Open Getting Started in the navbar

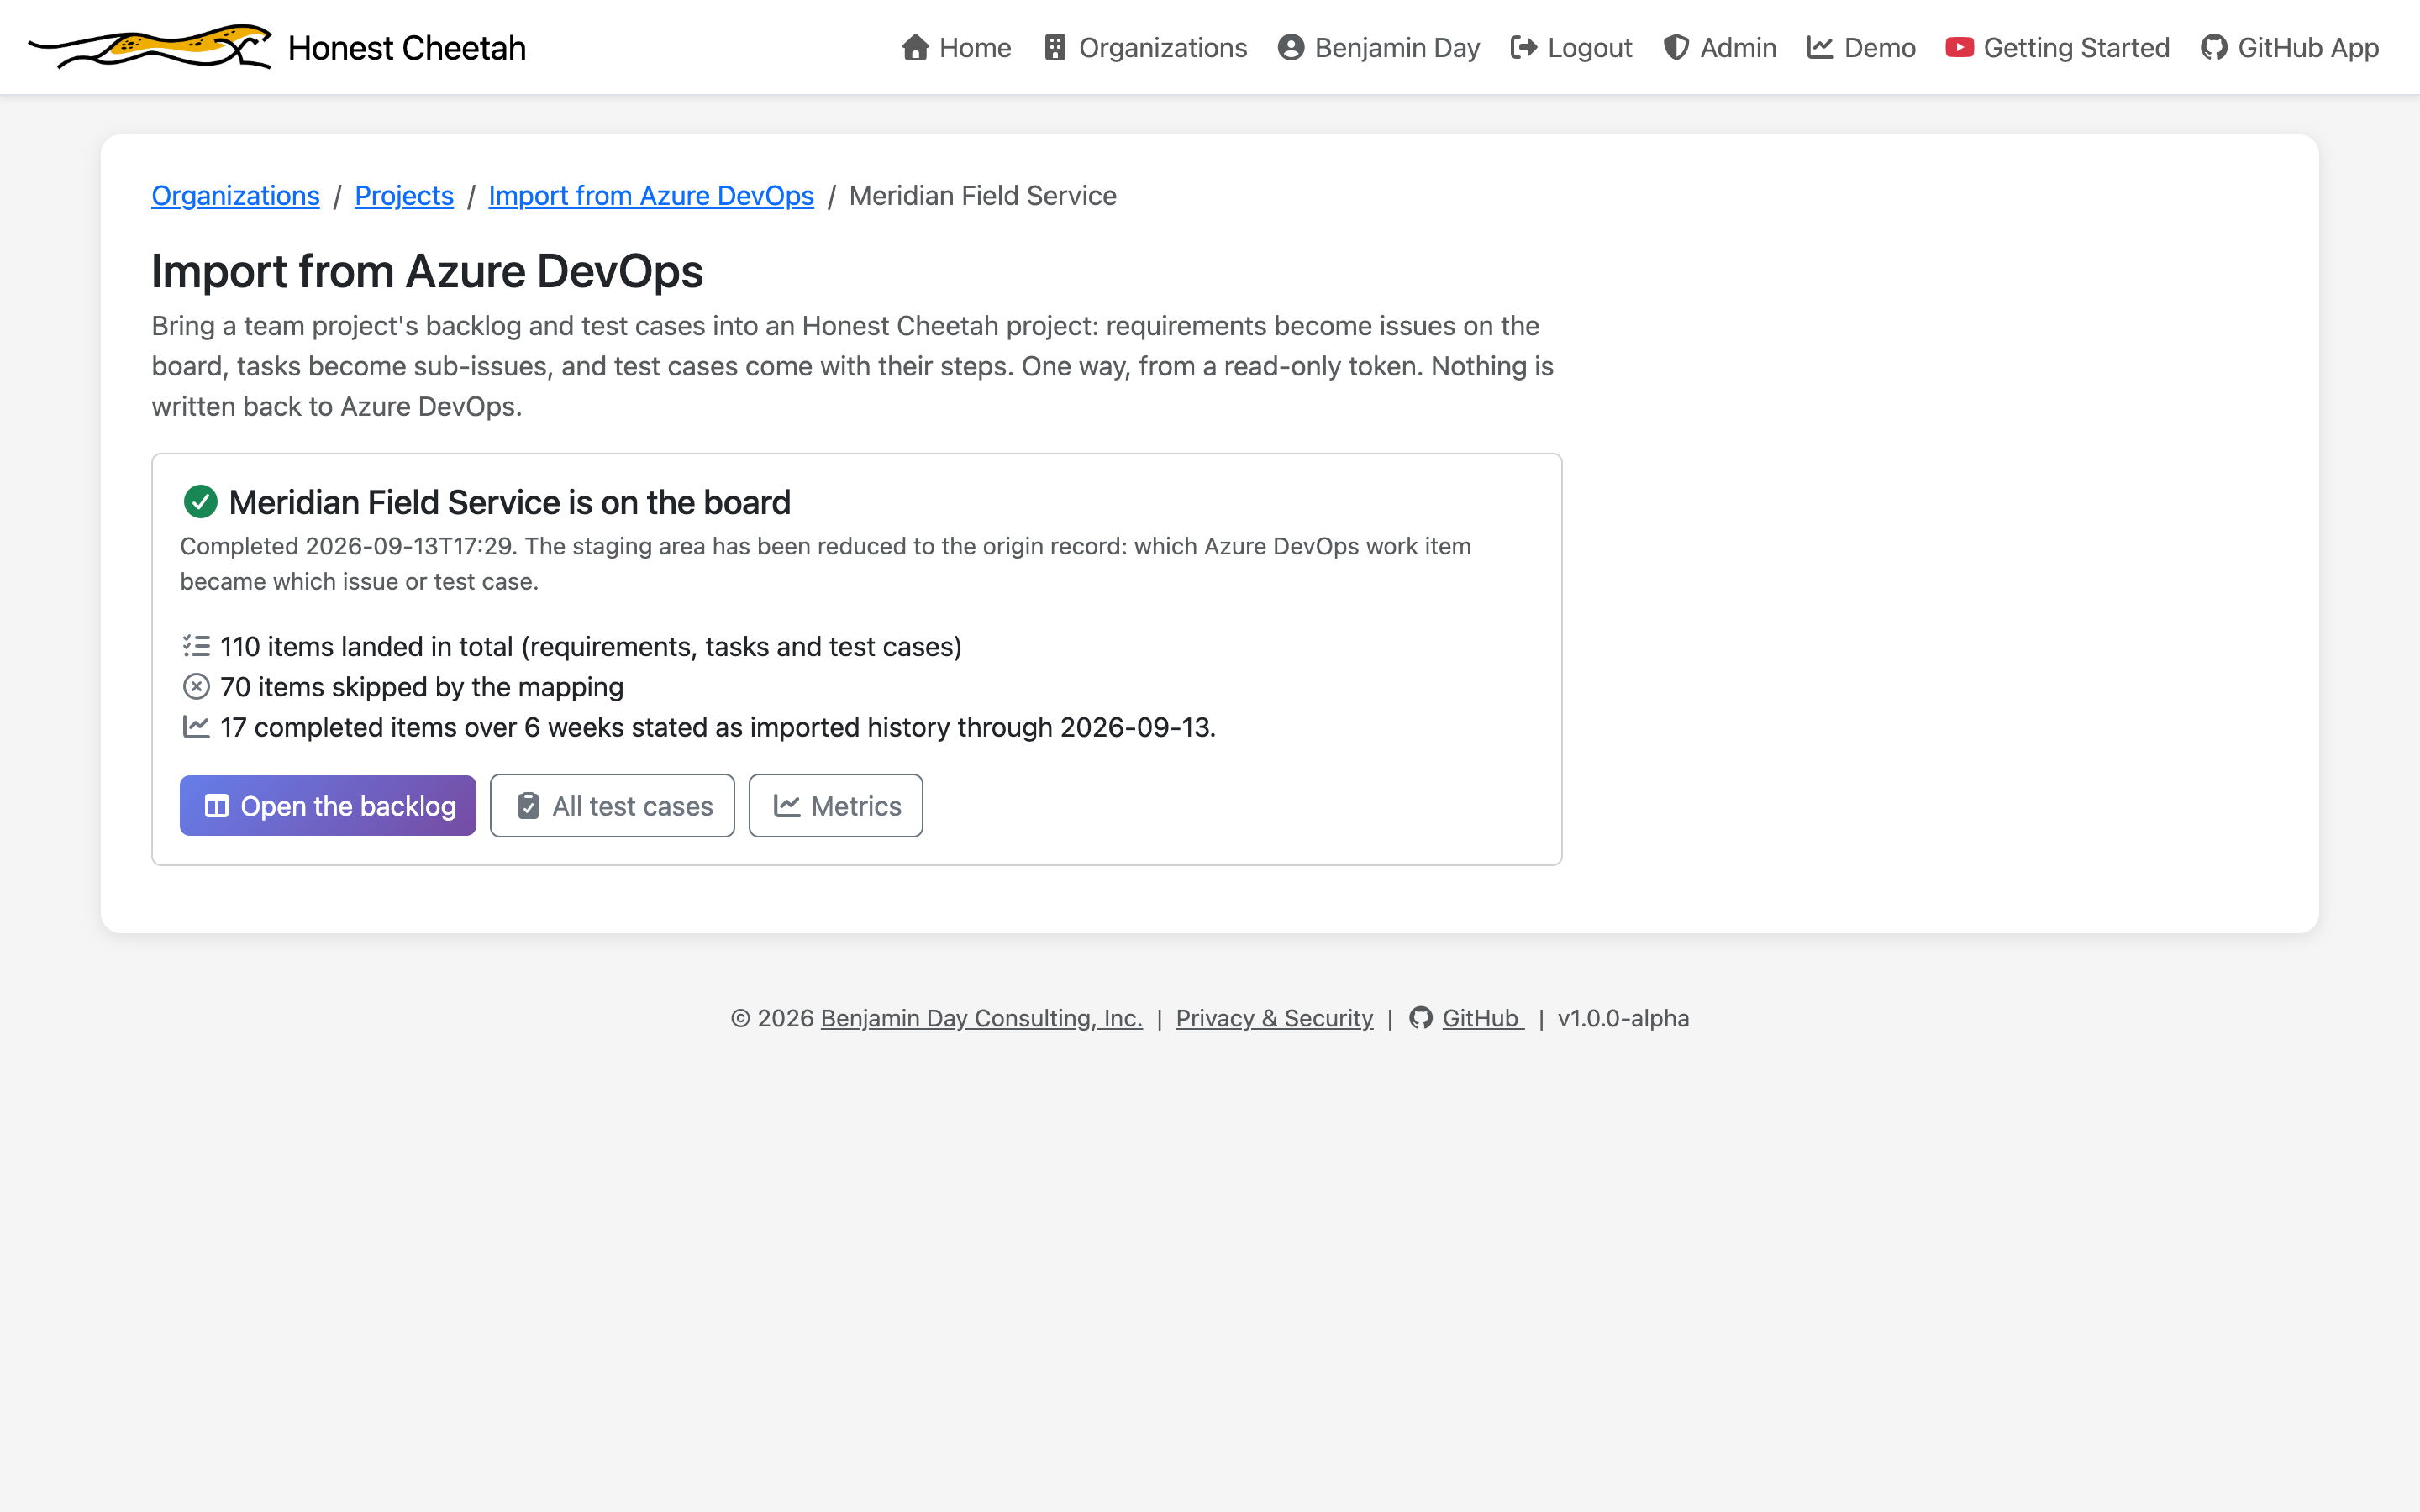(x=2058, y=48)
